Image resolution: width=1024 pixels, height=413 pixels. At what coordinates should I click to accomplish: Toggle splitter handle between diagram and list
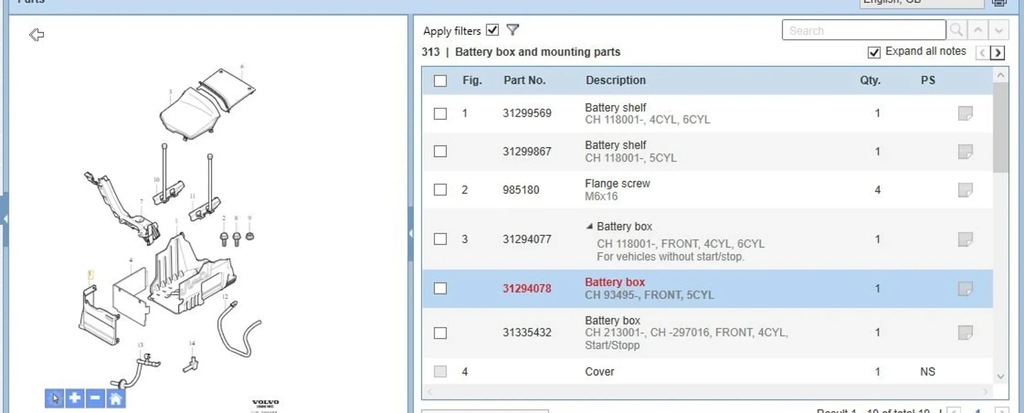point(411,233)
